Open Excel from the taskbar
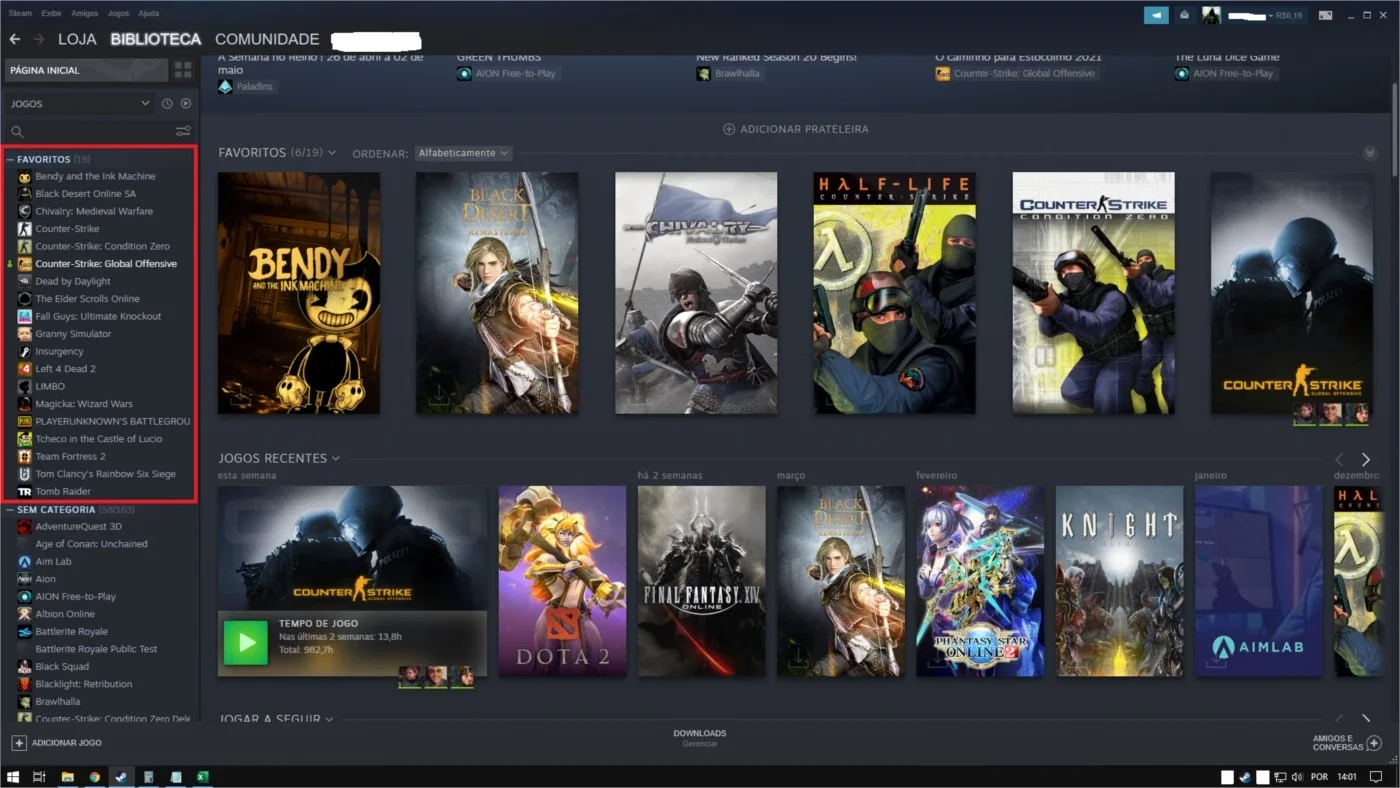The image size is (1400, 788). coord(202,777)
